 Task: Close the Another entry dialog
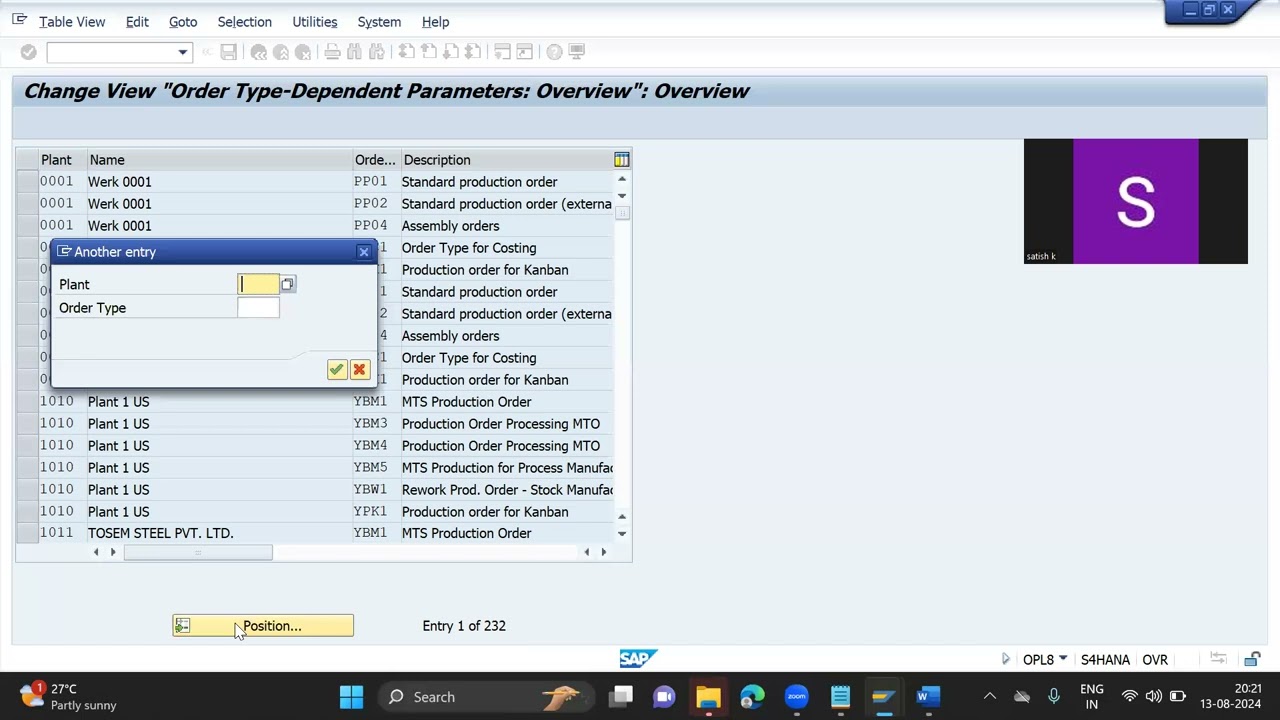pos(364,252)
